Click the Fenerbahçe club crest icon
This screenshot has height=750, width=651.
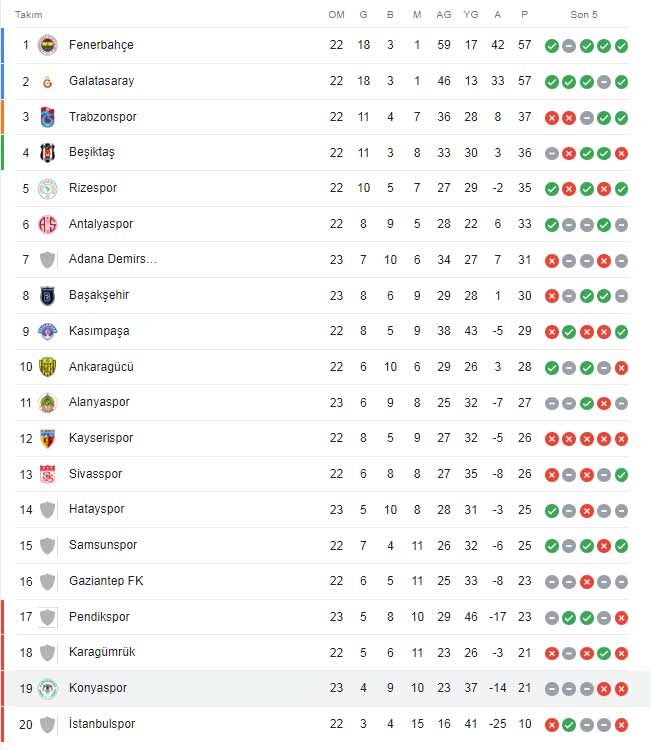[x=47, y=45]
